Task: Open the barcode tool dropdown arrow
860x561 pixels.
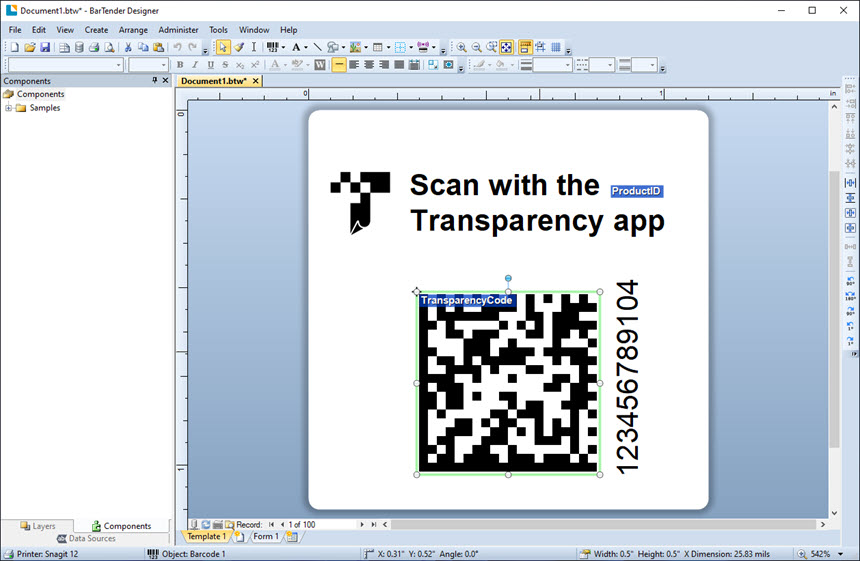Action: pyautogui.click(x=283, y=48)
